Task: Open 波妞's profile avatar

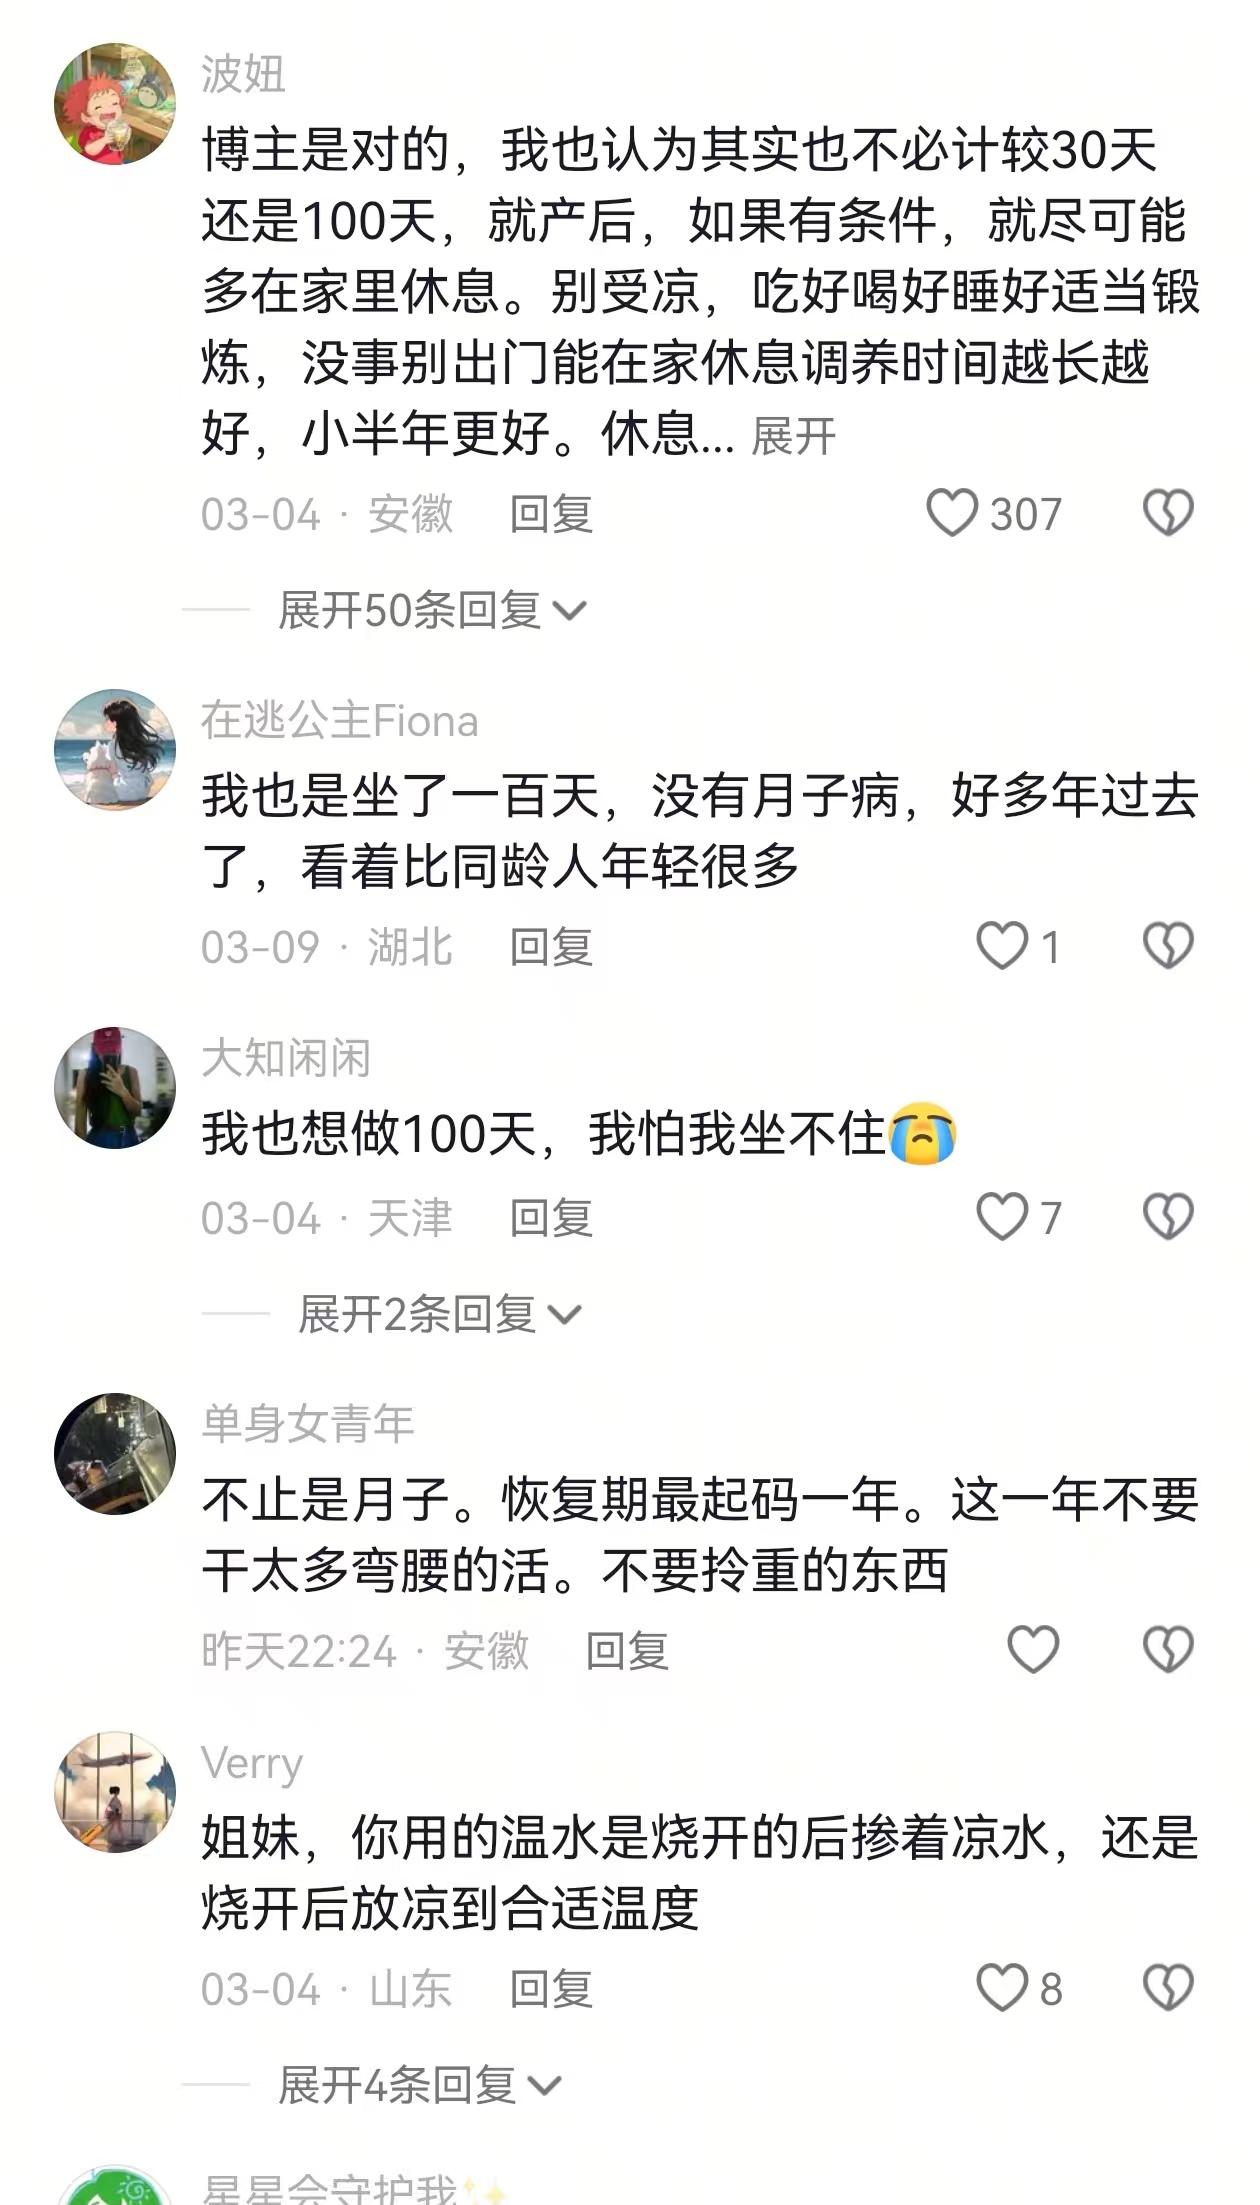Action: tap(115, 103)
